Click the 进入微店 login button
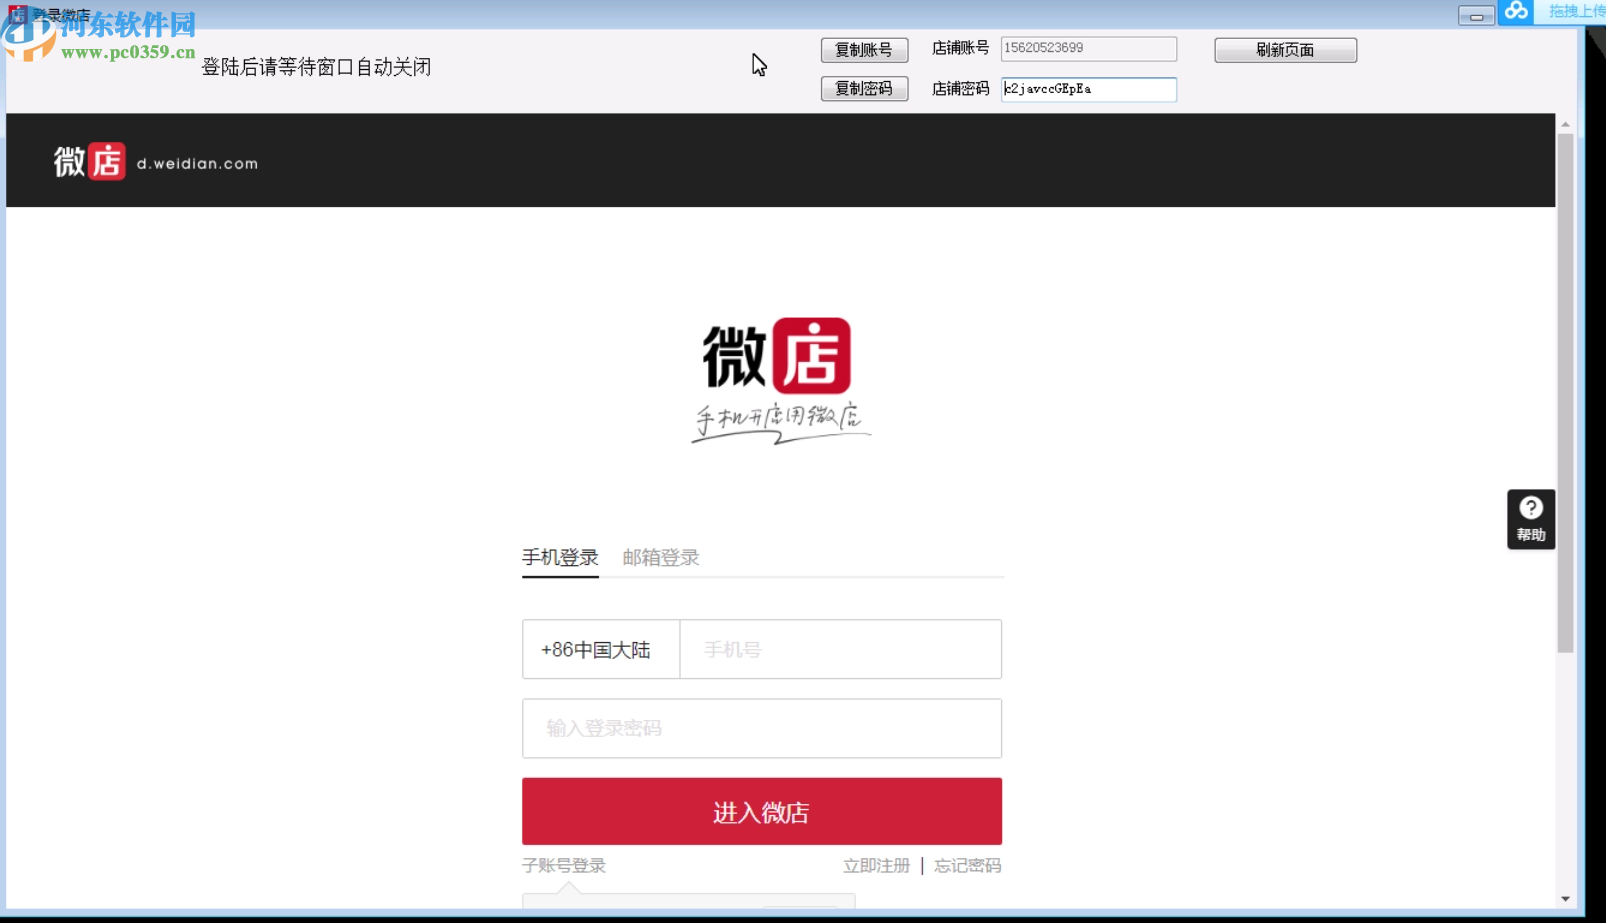Viewport: 1606px width, 923px height. 761,811
